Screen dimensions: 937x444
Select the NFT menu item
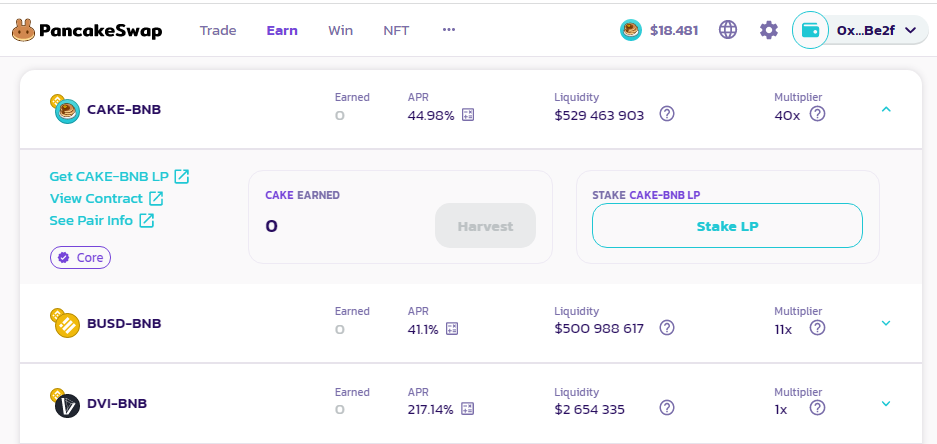click(396, 30)
